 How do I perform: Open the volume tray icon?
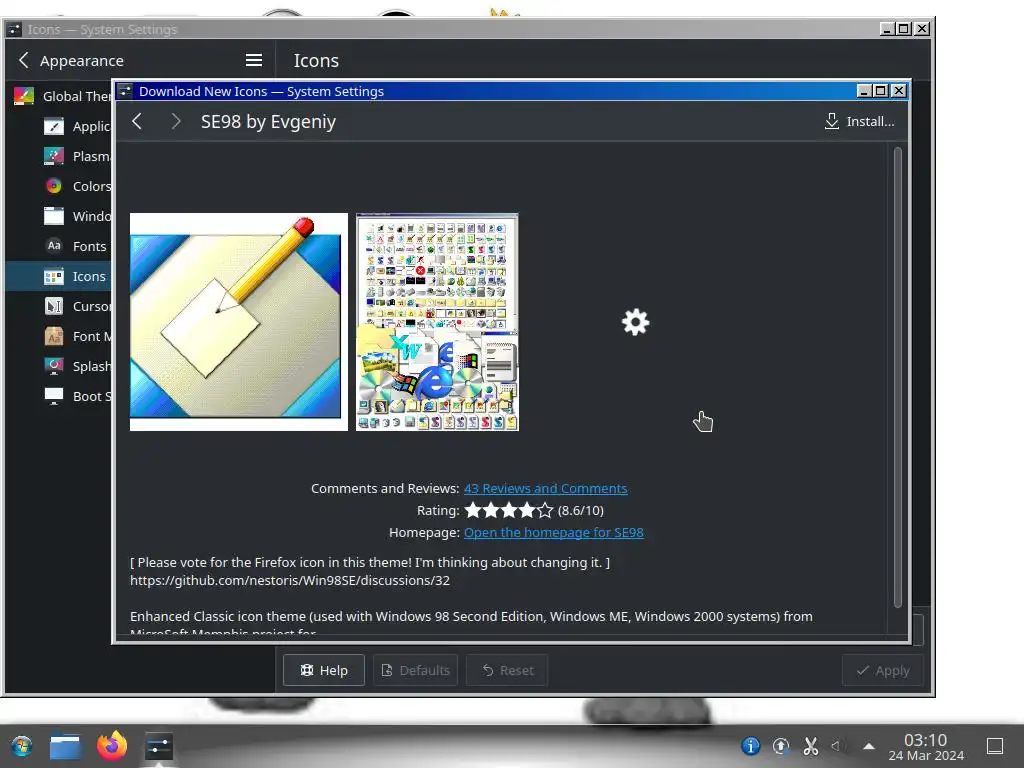[x=836, y=746]
